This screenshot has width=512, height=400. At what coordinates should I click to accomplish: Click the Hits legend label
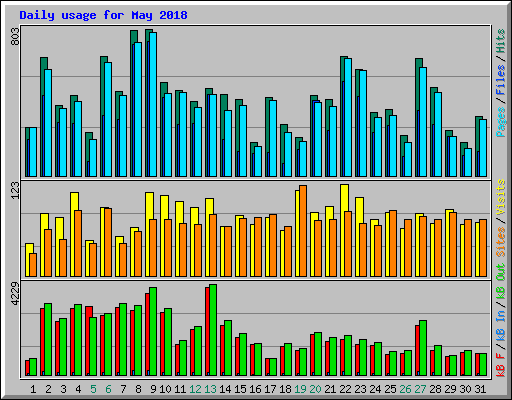click(501, 41)
